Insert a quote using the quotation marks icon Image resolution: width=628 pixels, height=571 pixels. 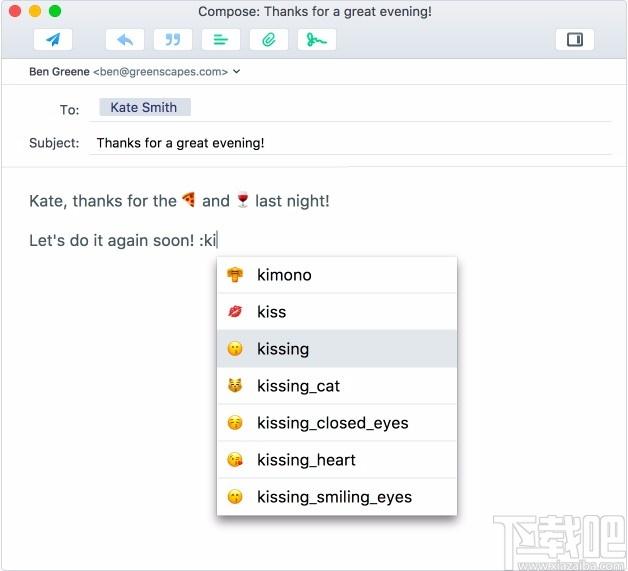(x=173, y=40)
